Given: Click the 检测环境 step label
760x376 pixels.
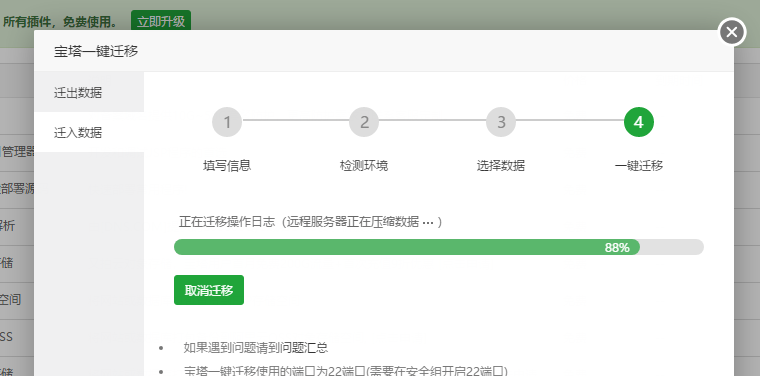Looking at the screenshot, I should coord(364,166).
